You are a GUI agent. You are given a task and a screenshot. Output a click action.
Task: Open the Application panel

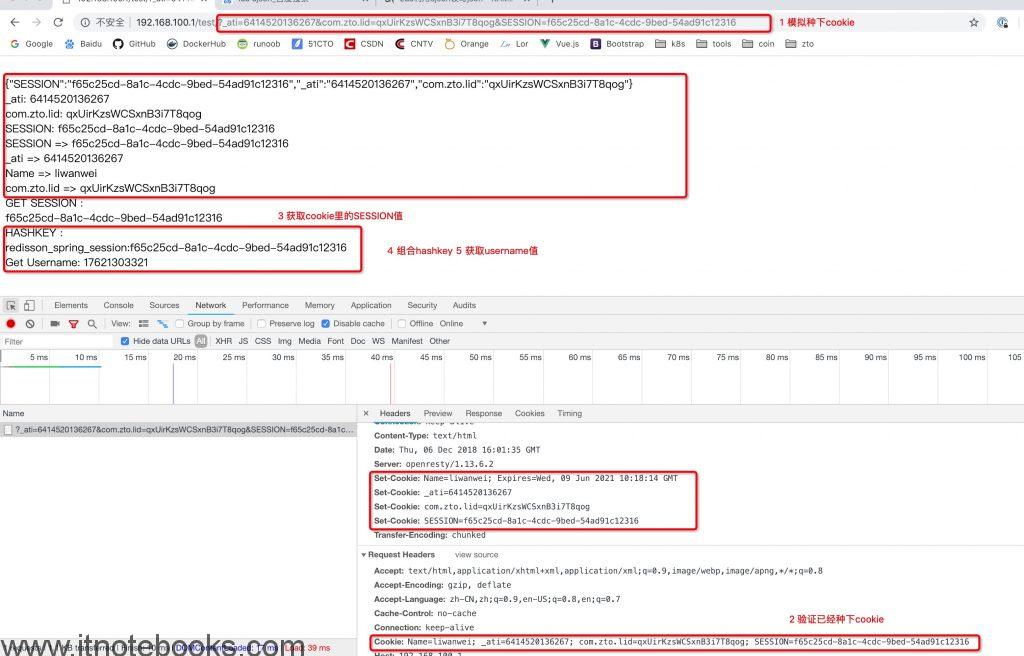(371, 305)
